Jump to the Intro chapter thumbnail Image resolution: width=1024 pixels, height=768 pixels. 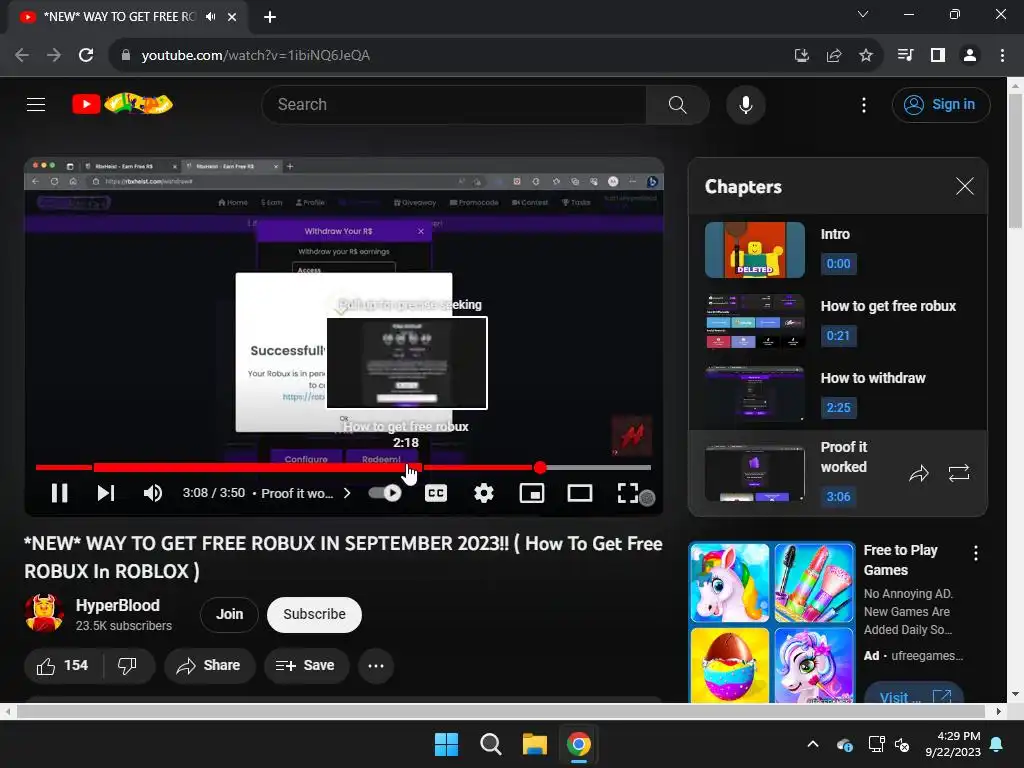pos(754,250)
